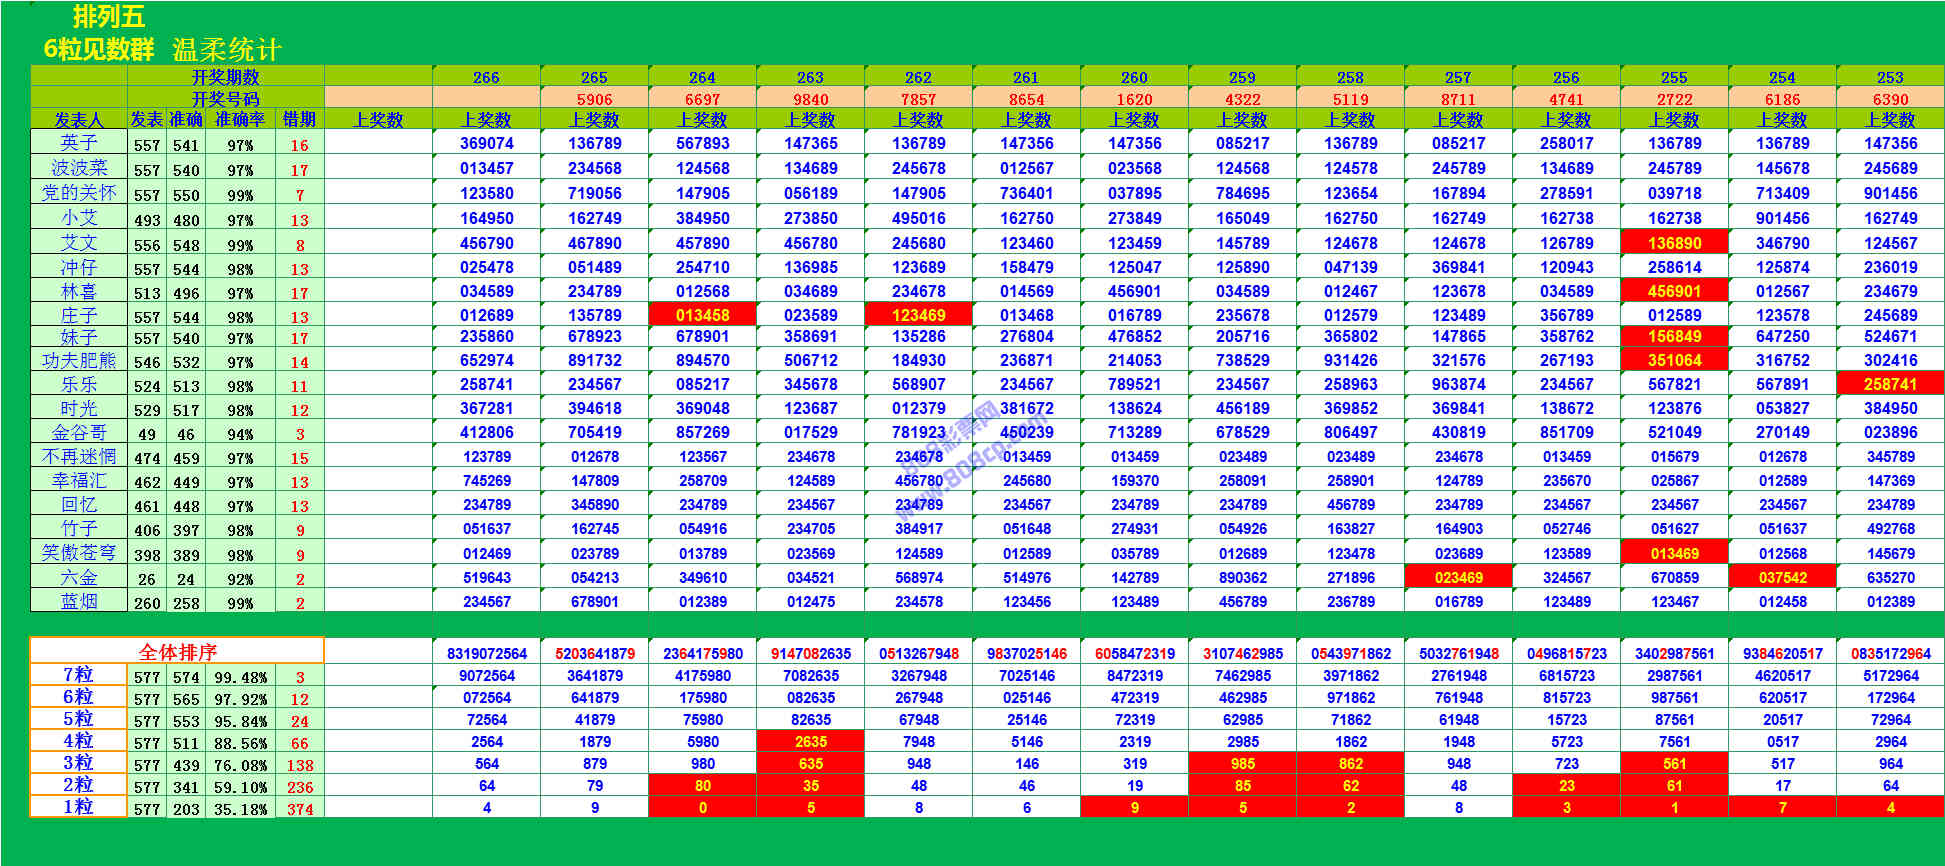Viewport: 1945px width, 866px height.
Task: Select red highlighted cell 013458
Action: [702, 315]
